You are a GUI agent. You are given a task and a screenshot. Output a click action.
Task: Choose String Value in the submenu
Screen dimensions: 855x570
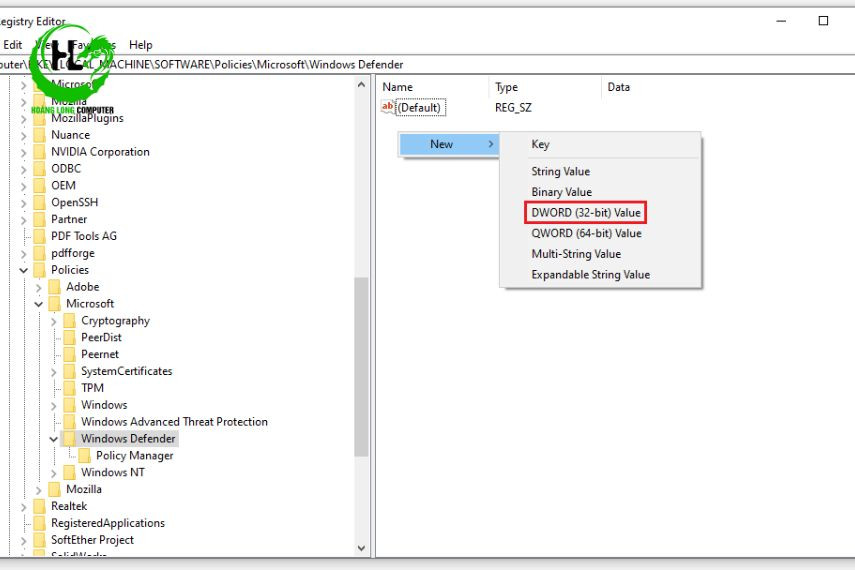(561, 171)
